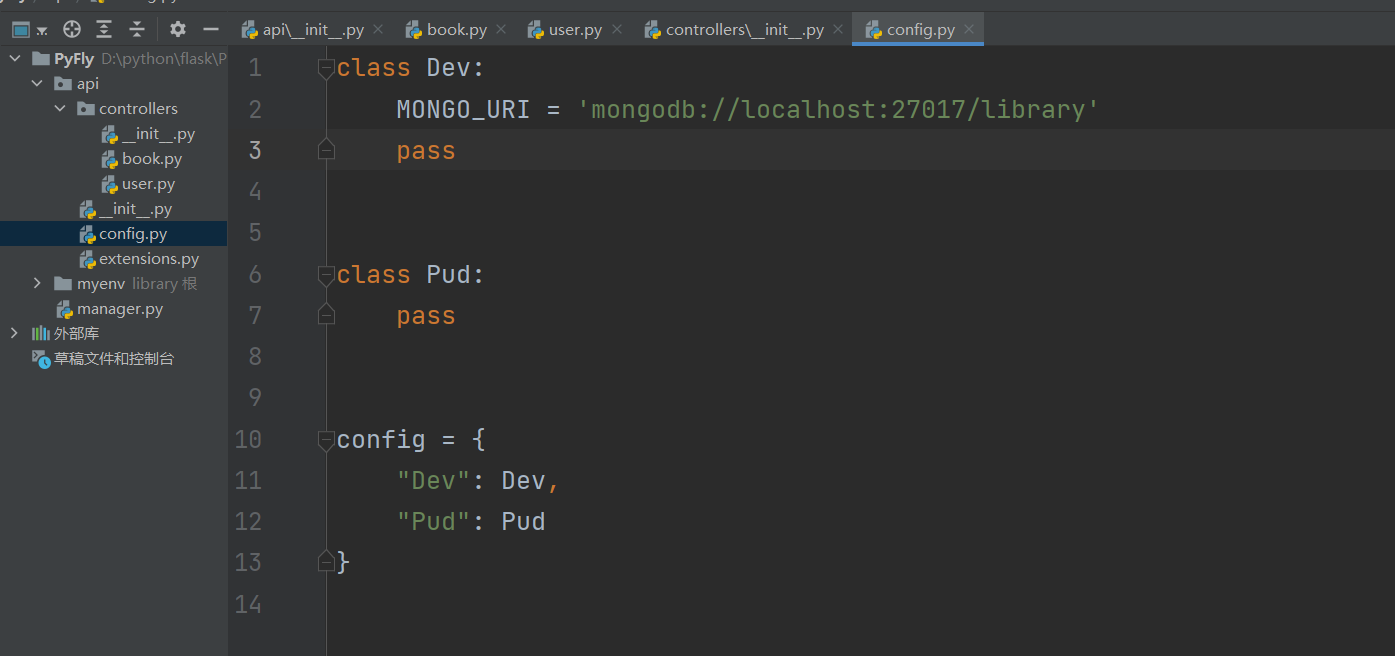Open __init__.py under controllers
Screen dimensions: 1395x656
click(158, 134)
